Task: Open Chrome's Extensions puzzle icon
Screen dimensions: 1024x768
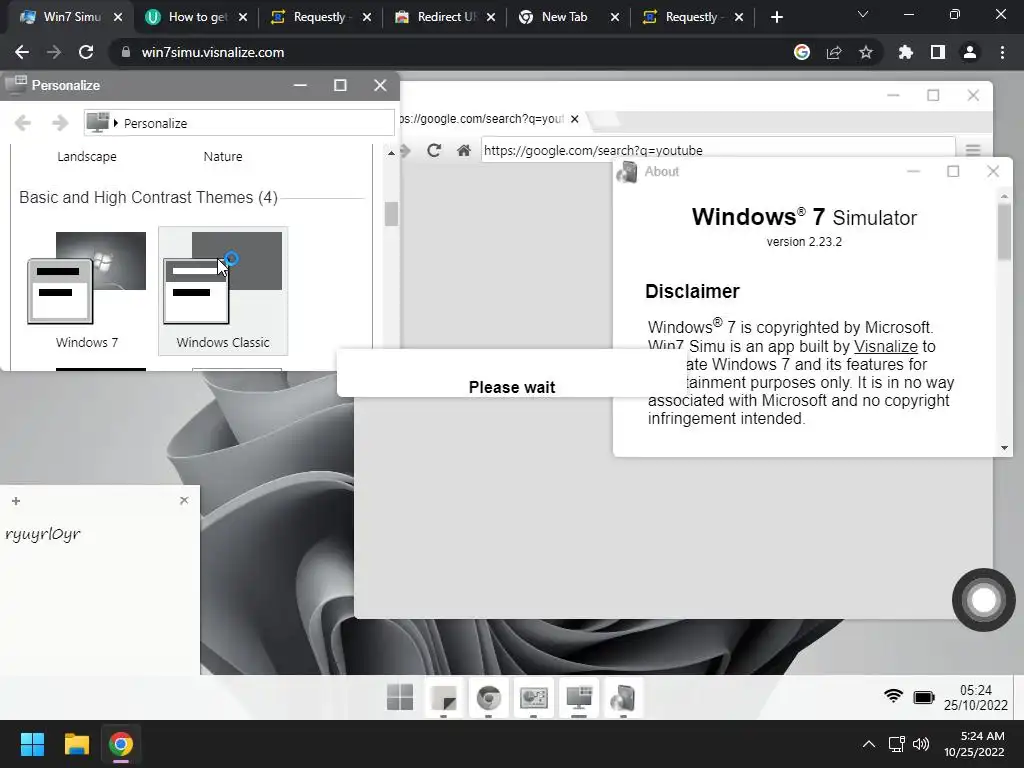Action: point(906,52)
